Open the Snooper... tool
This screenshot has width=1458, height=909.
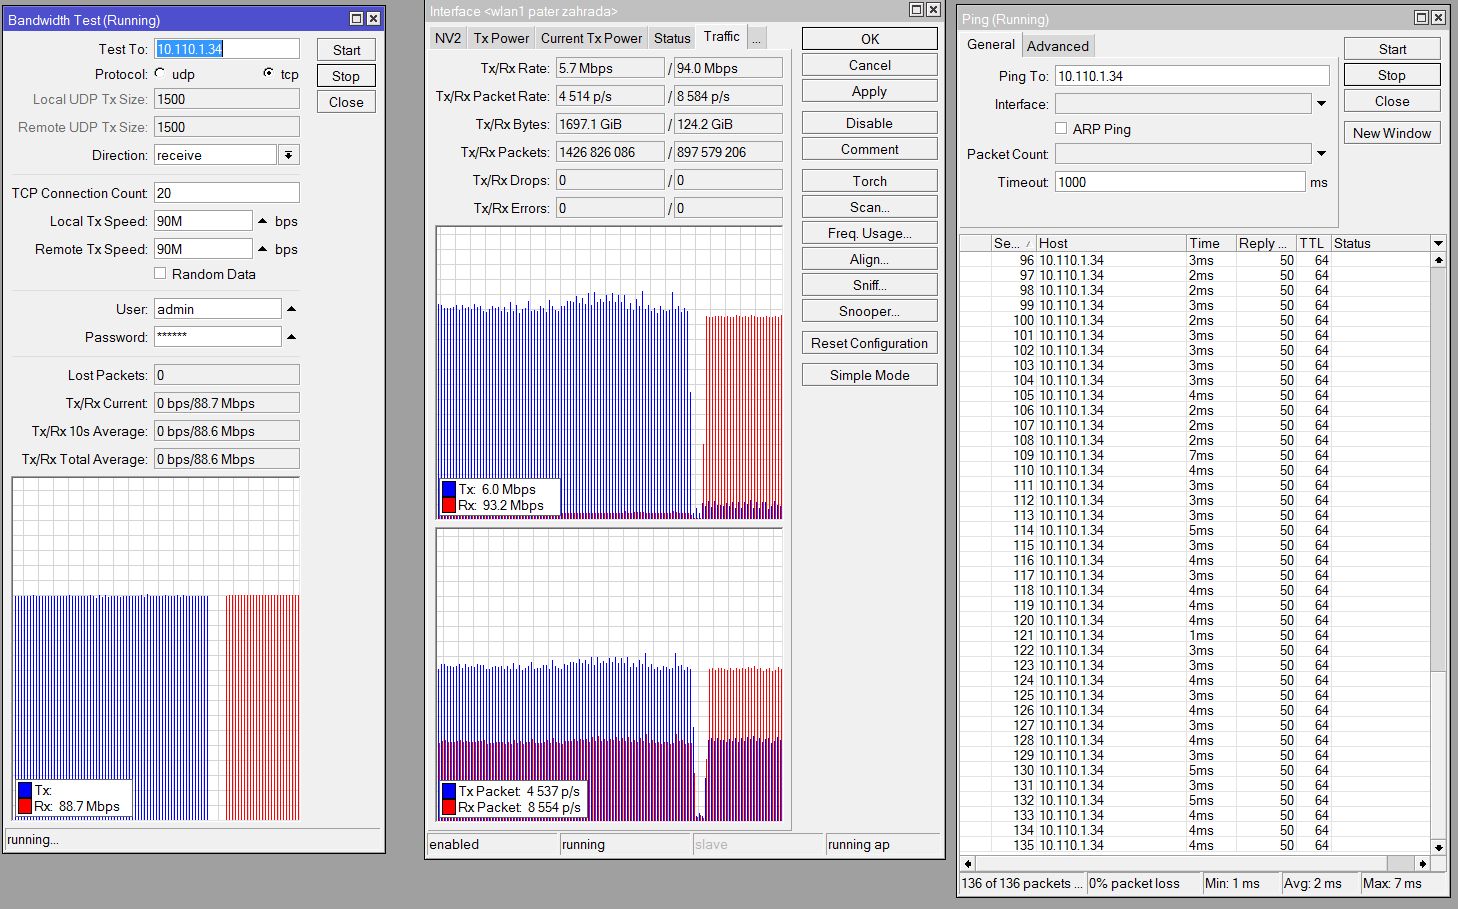click(870, 311)
